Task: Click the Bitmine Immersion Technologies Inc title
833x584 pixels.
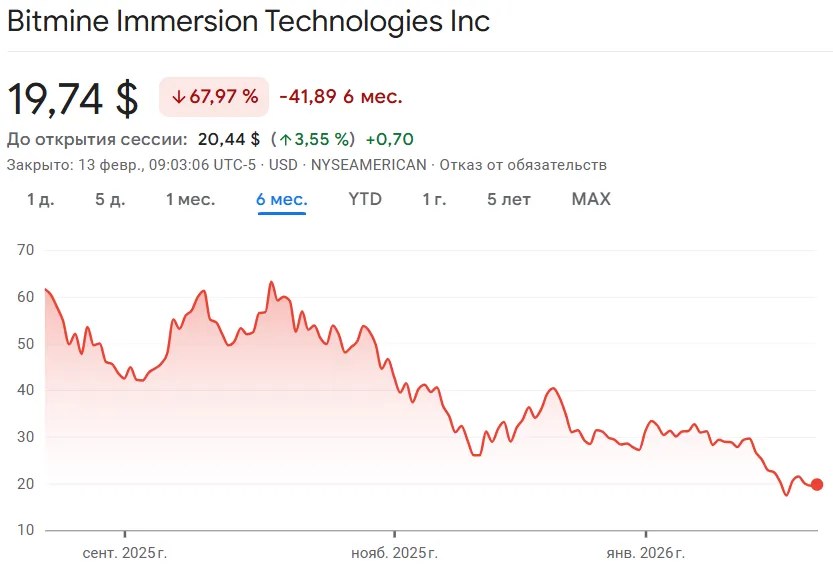Action: pos(249,21)
